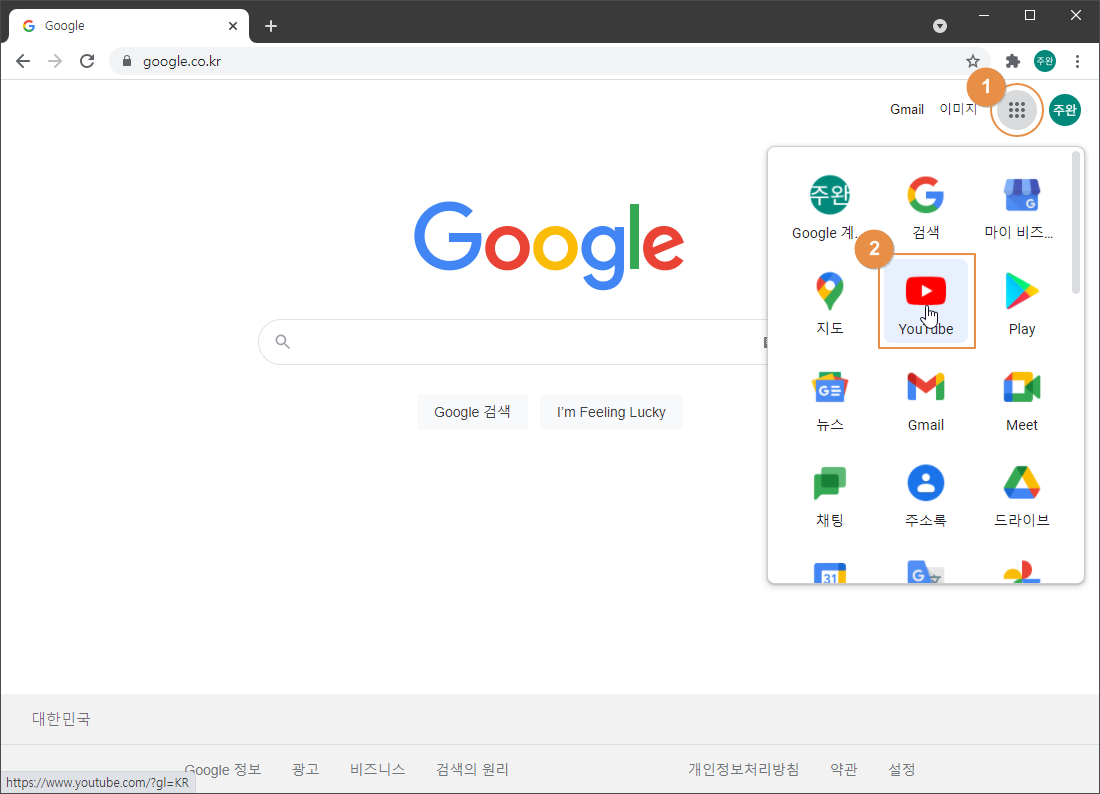This screenshot has height=794, width=1100.
Task: Reload the current page
Action: pos(87,61)
